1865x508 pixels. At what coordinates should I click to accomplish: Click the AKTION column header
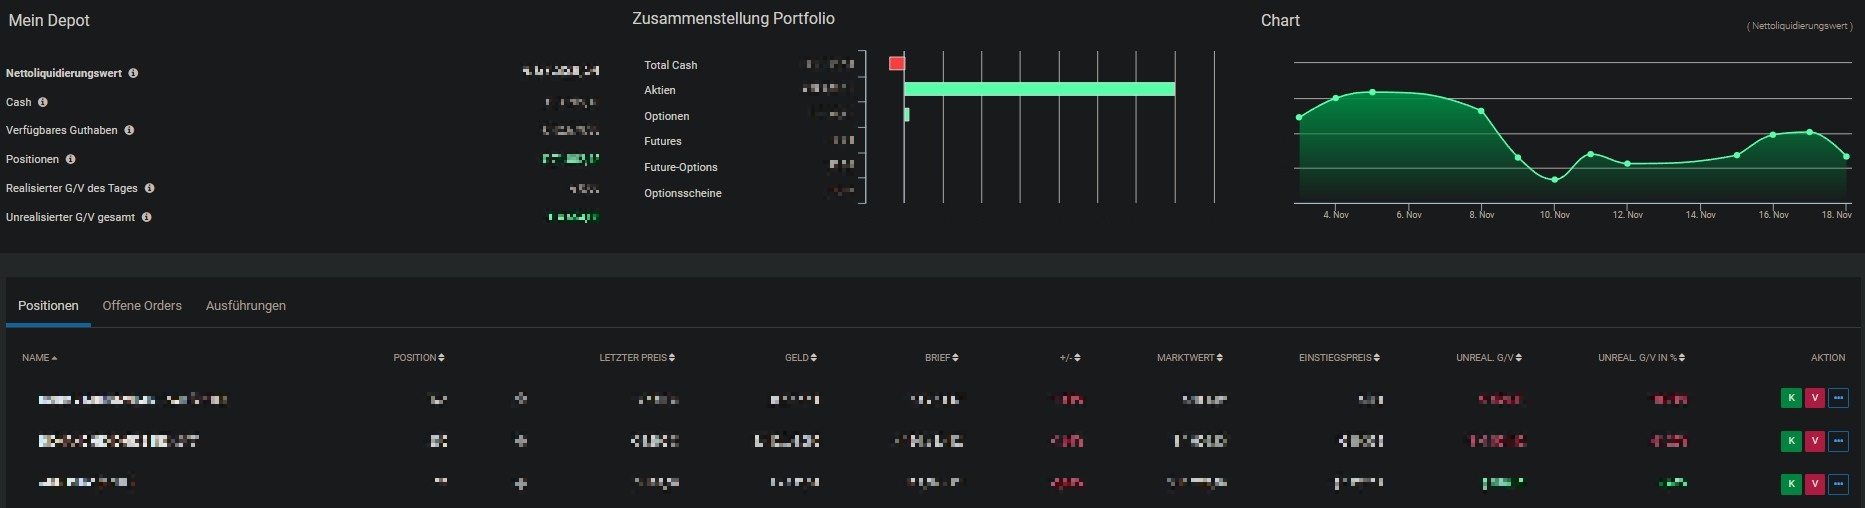coord(1828,358)
